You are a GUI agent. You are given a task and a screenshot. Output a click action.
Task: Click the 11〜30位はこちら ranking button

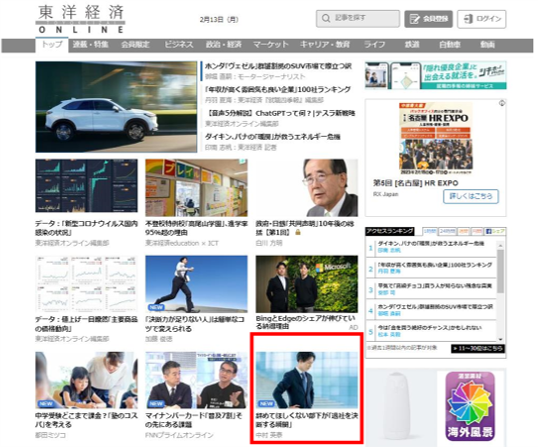(478, 348)
